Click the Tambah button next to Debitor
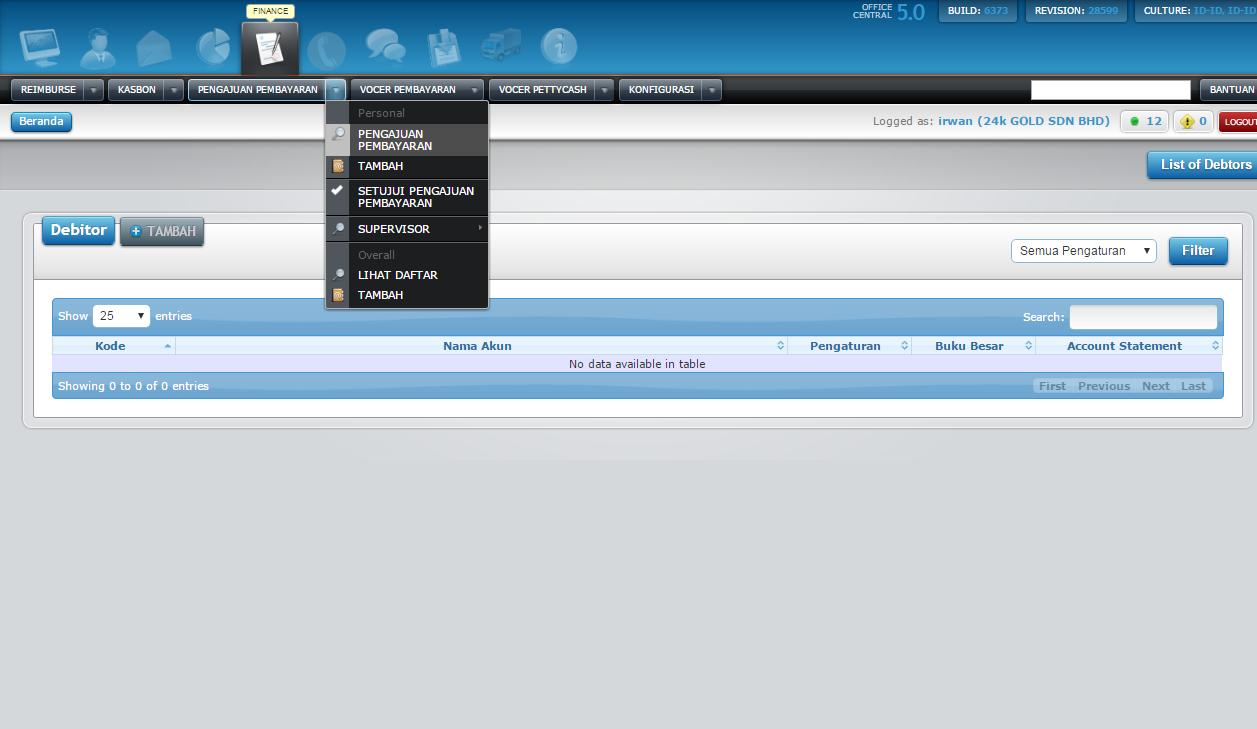Image resolution: width=1257 pixels, height=729 pixels. click(162, 231)
